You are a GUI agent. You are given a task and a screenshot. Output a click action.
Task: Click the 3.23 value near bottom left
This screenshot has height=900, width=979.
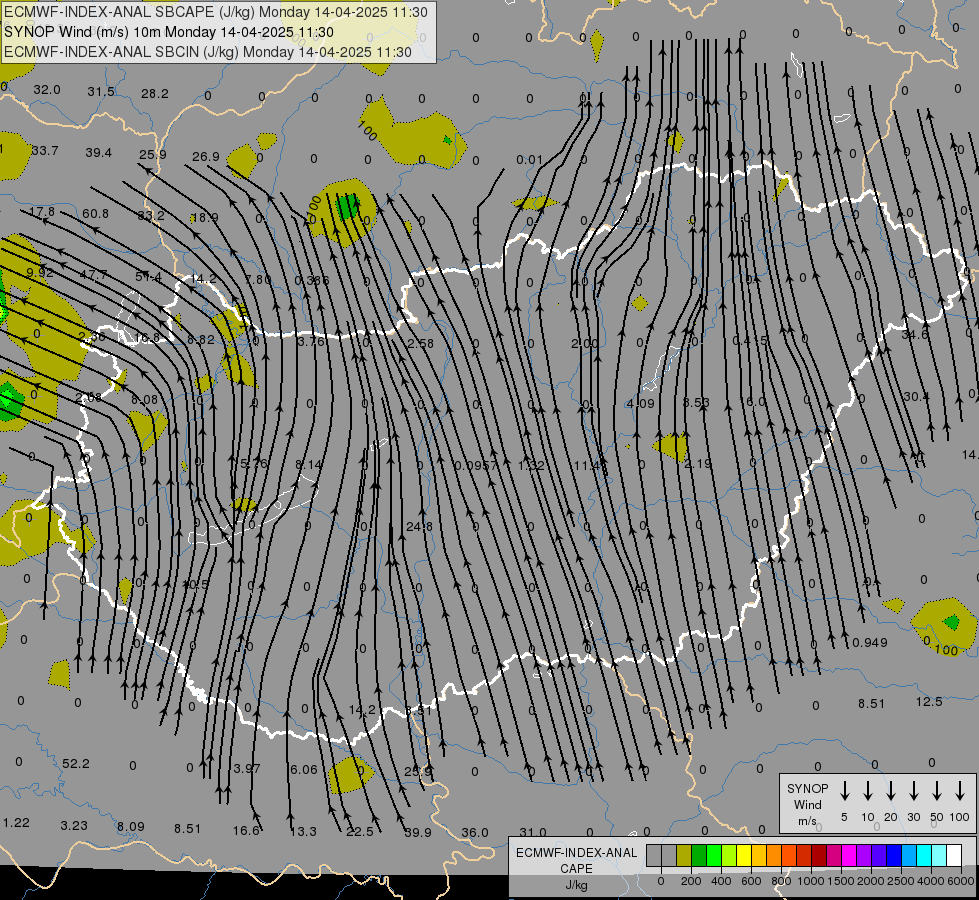(74, 826)
